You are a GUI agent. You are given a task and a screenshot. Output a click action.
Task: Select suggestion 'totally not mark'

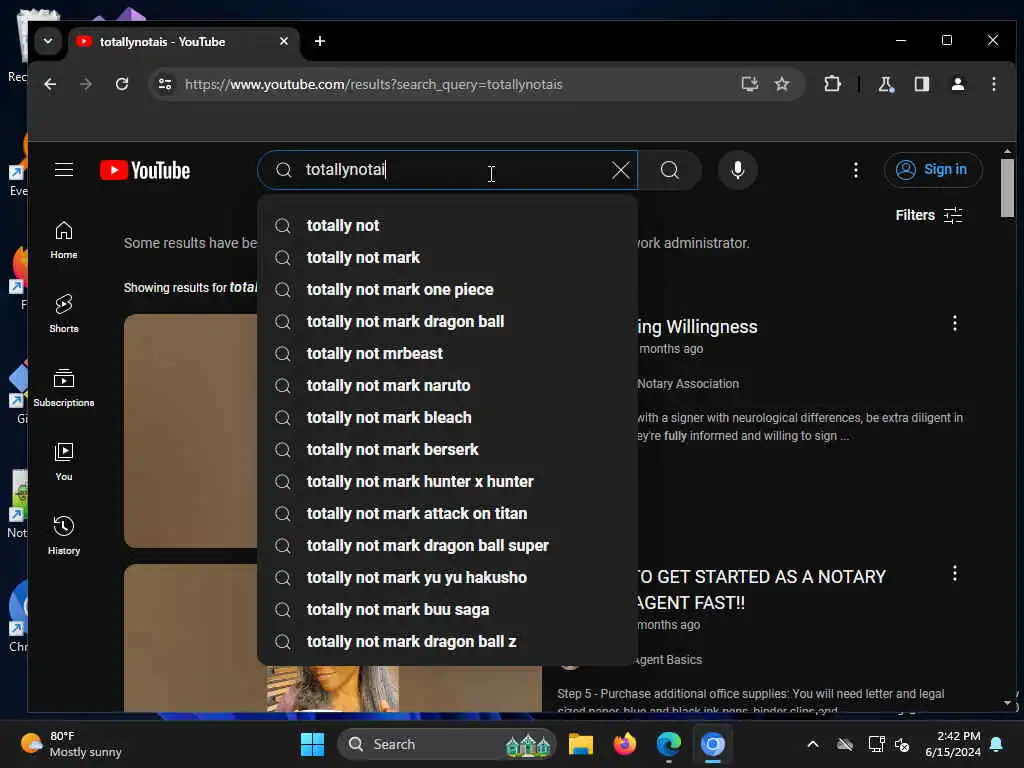click(x=447, y=257)
